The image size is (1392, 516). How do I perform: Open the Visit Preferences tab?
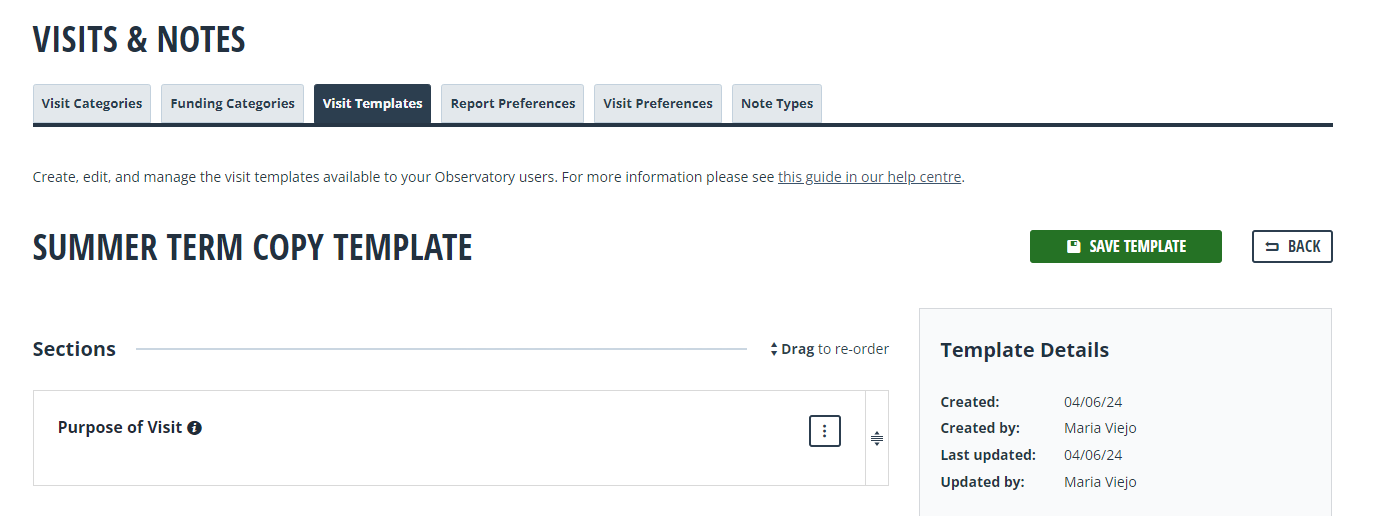click(658, 104)
